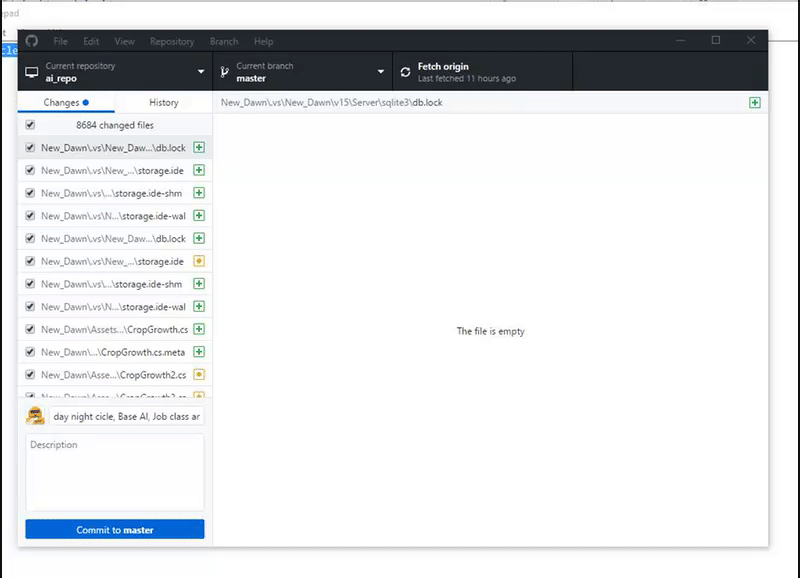Image resolution: width=800 pixels, height=578 pixels.
Task: Uncheck the first db.lock file checkbox
Action: point(29,147)
